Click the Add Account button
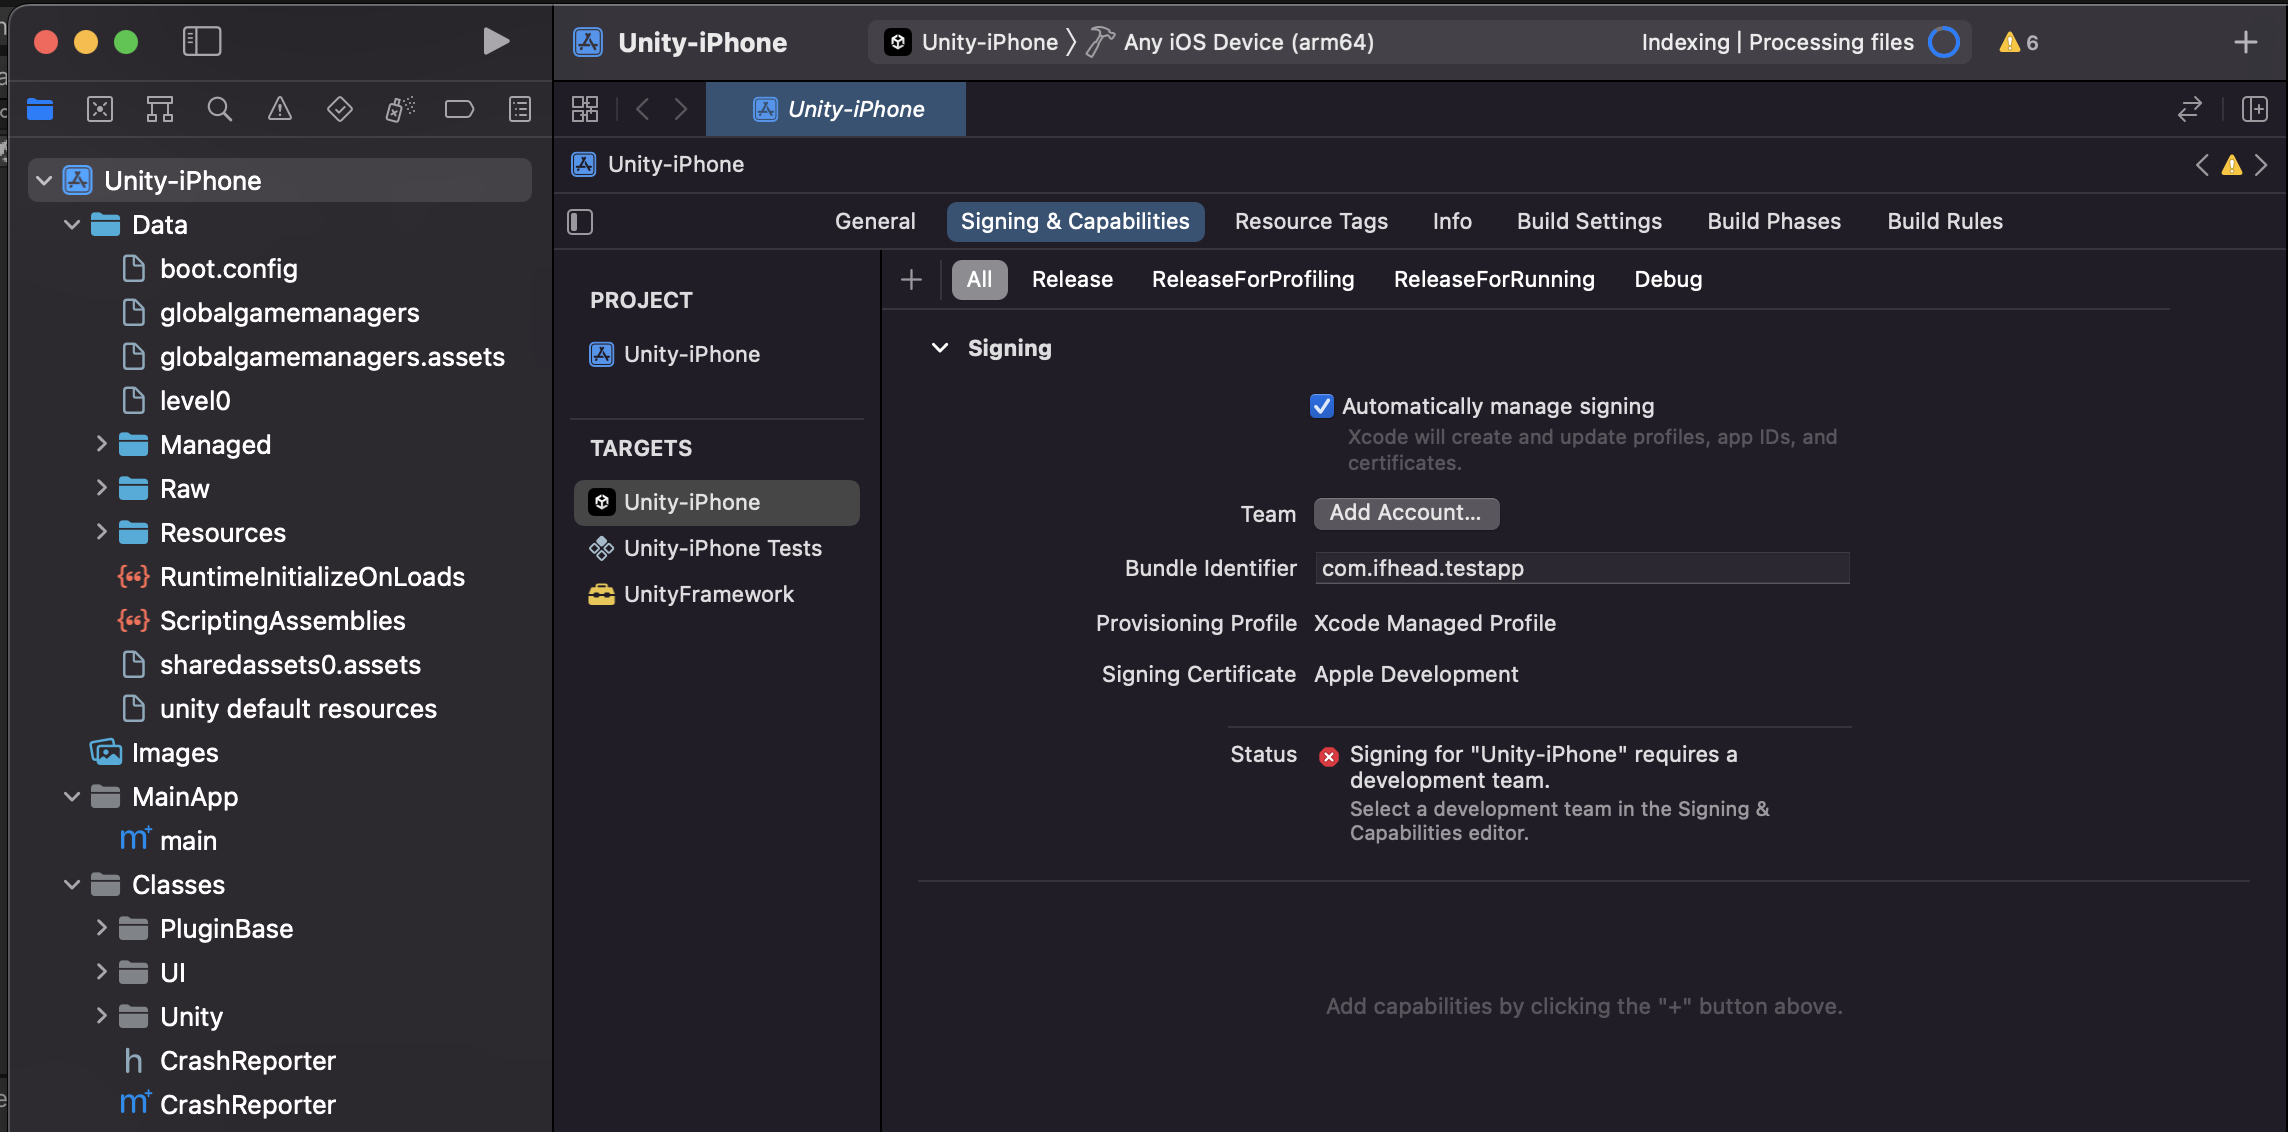Screen dimensions: 2288x1132 point(1405,513)
